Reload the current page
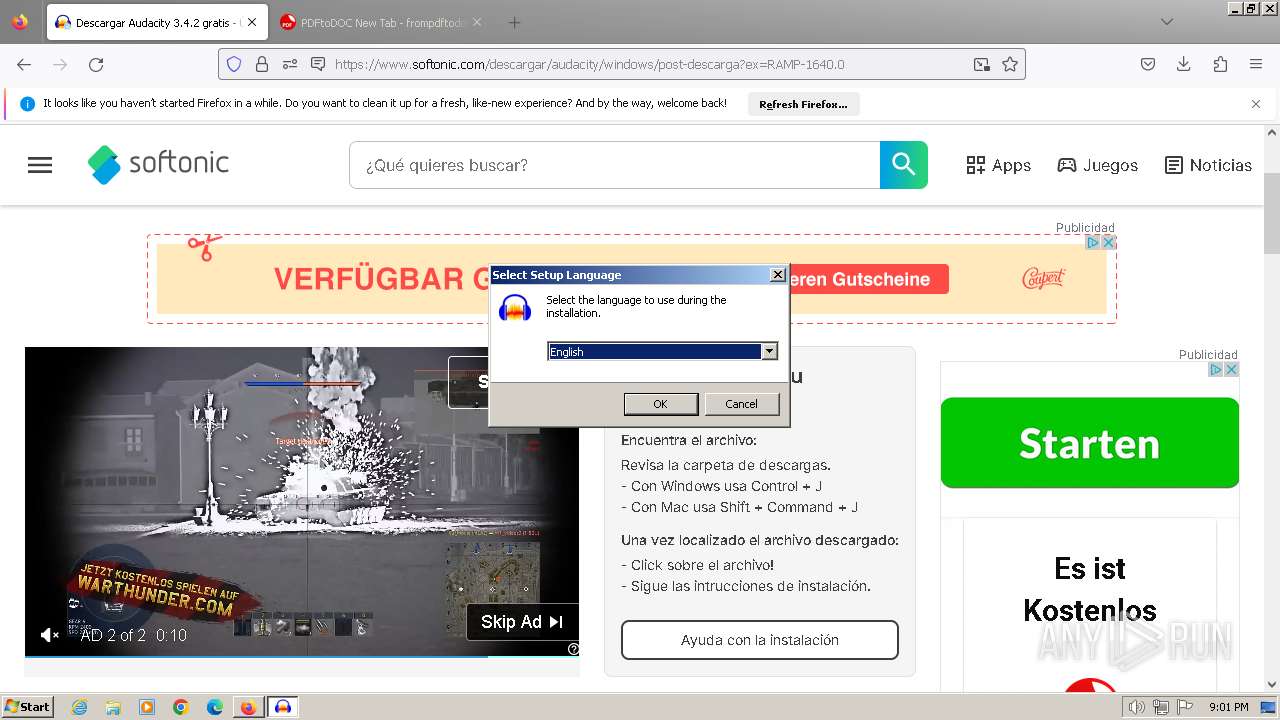The image size is (1280, 720). click(x=96, y=64)
